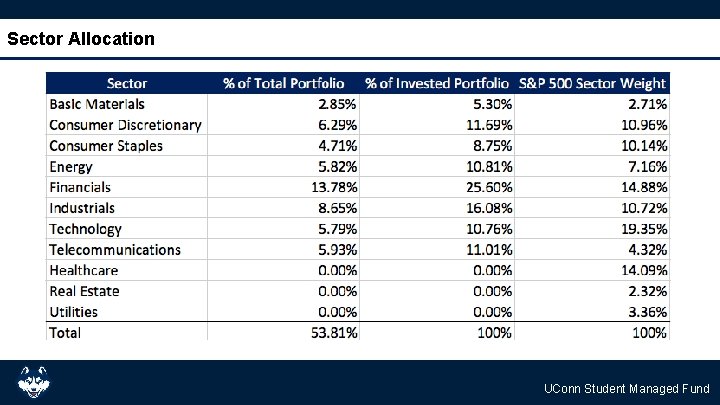Select the S&P 500 Sector Weight header
The height and width of the screenshot is (405, 720).
tap(592, 84)
